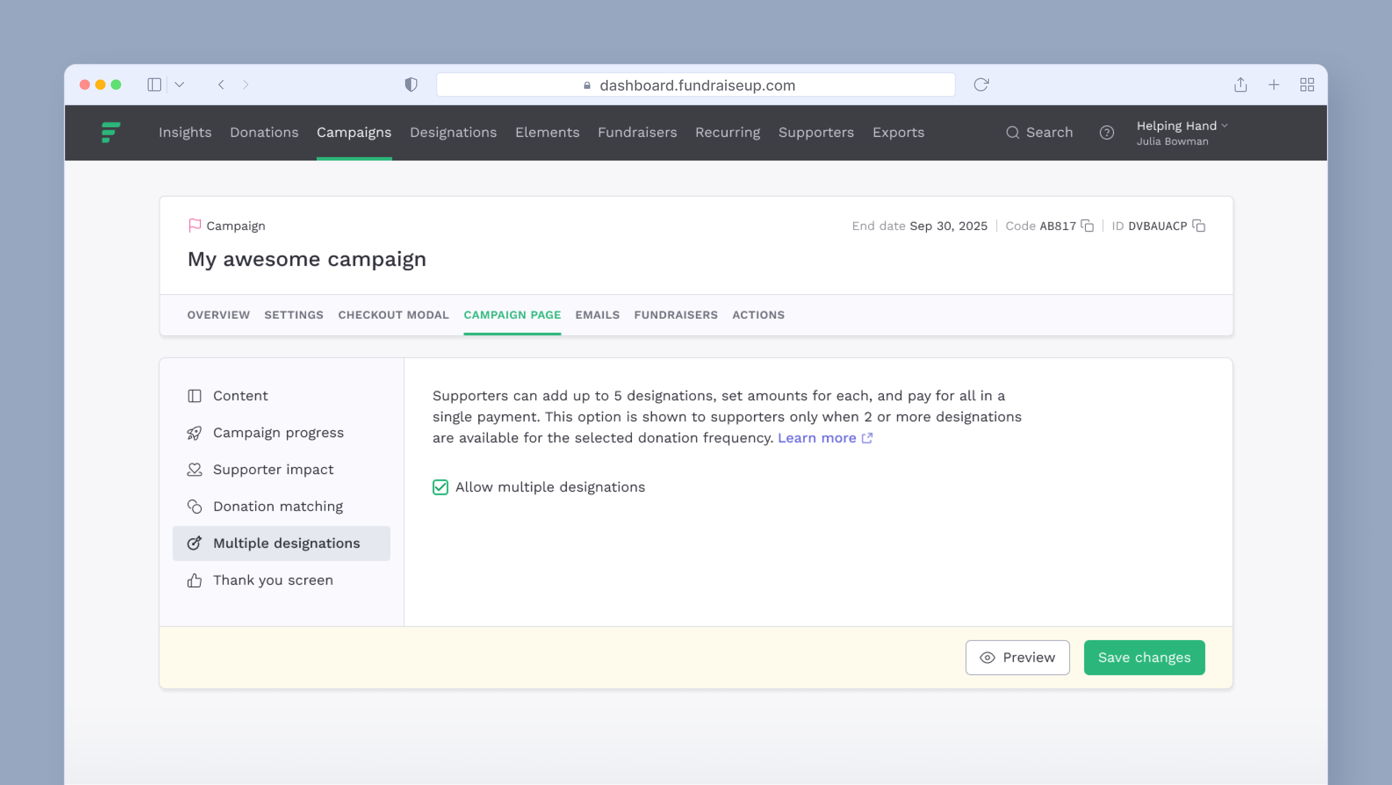Copy the campaign code AB817
The image size is (1392, 785).
(1086, 226)
